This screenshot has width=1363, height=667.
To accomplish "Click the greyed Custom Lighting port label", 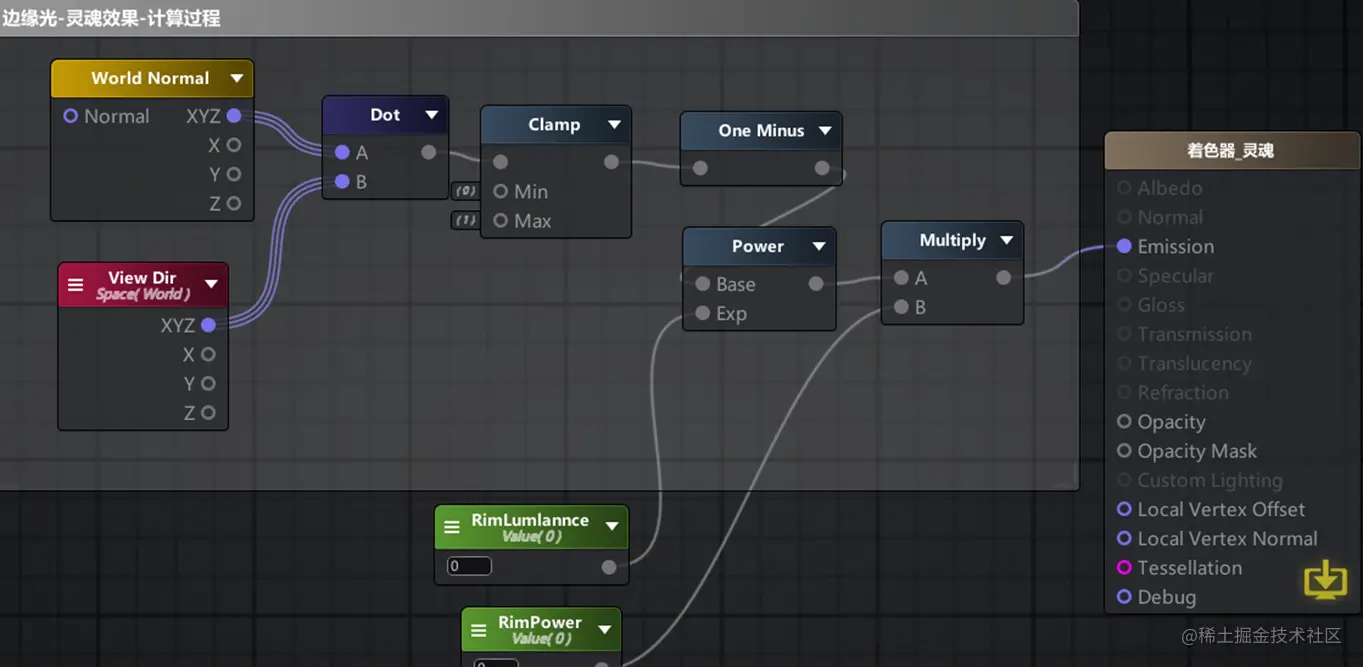I will click(x=1209, y=480).
